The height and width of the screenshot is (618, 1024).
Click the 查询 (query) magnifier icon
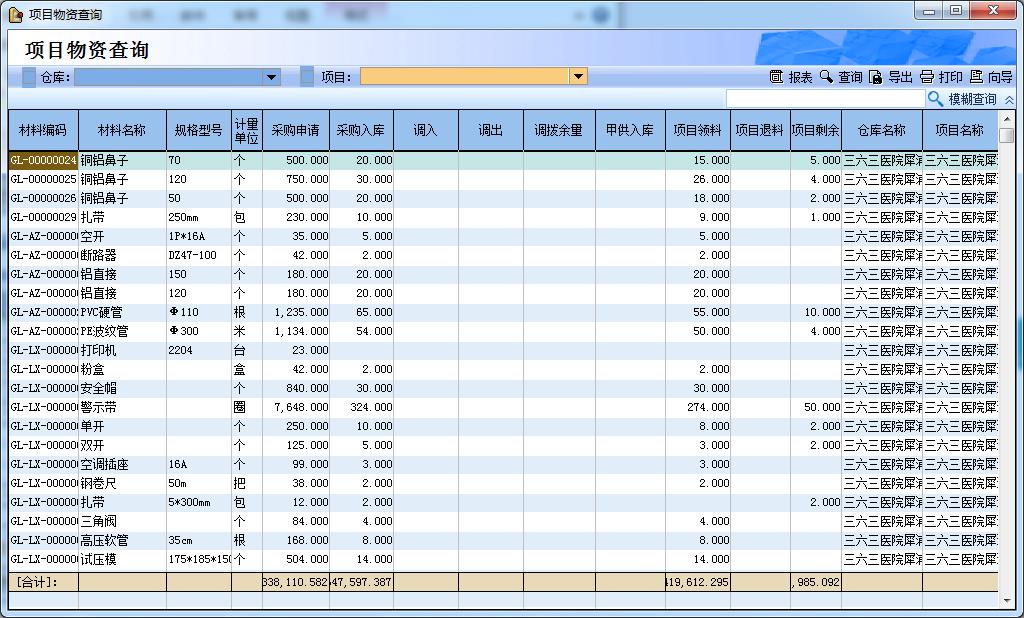tap(826, 77)
